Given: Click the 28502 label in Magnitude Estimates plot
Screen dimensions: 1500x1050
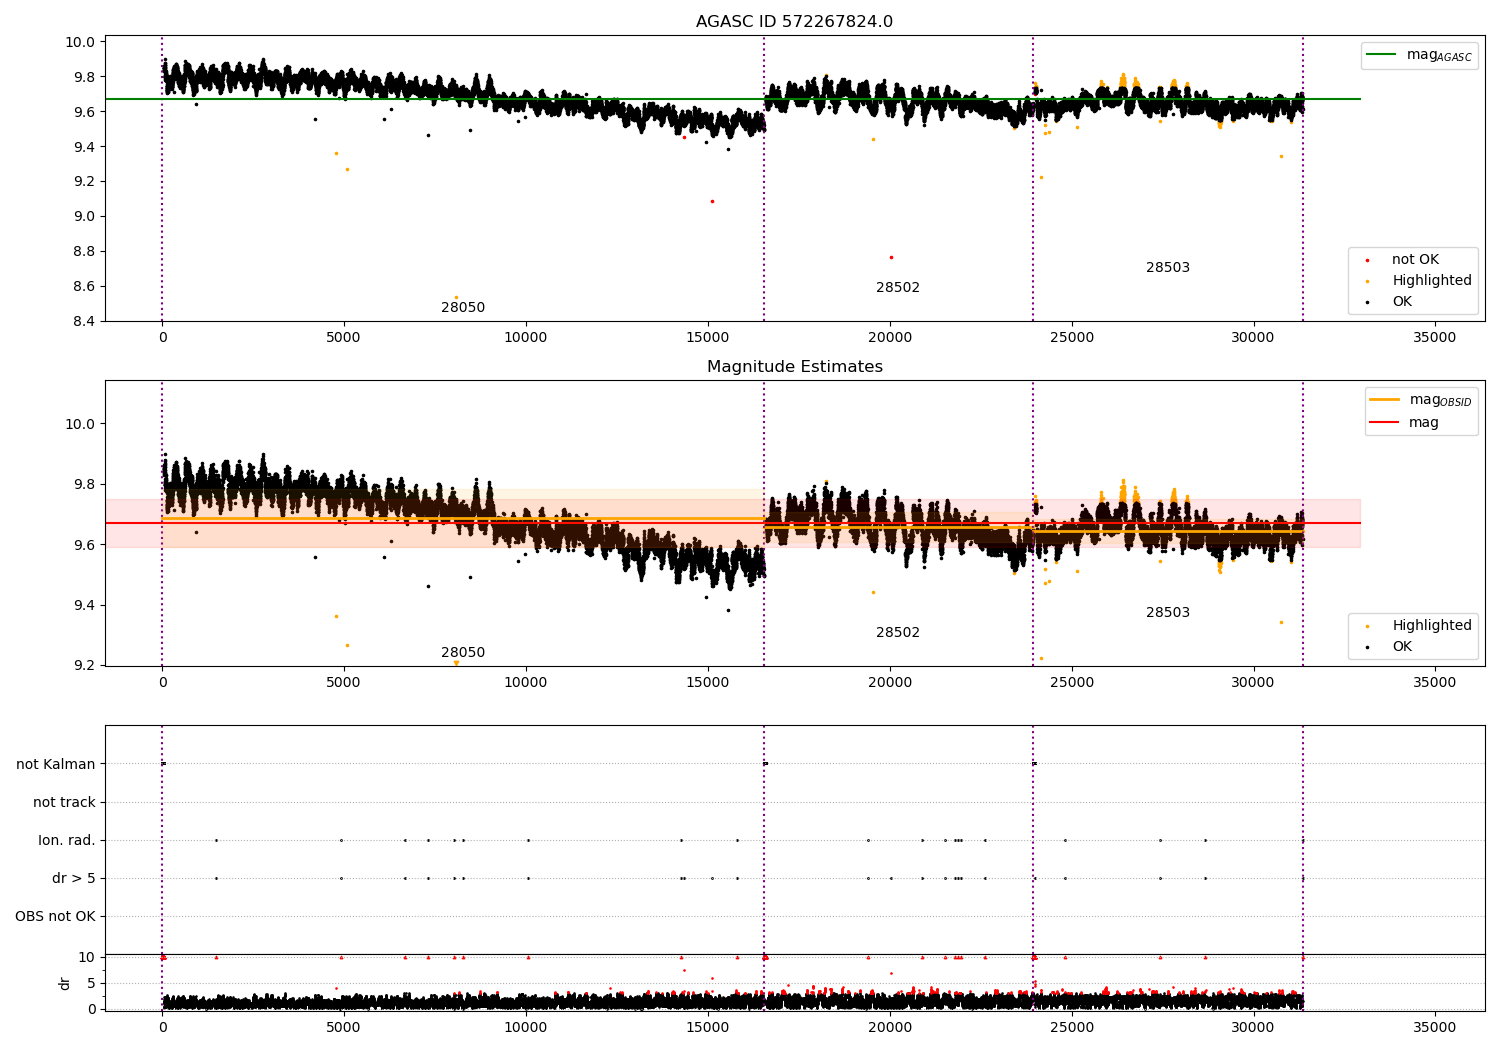Looking at the screenshot, I should click(898, 633).
